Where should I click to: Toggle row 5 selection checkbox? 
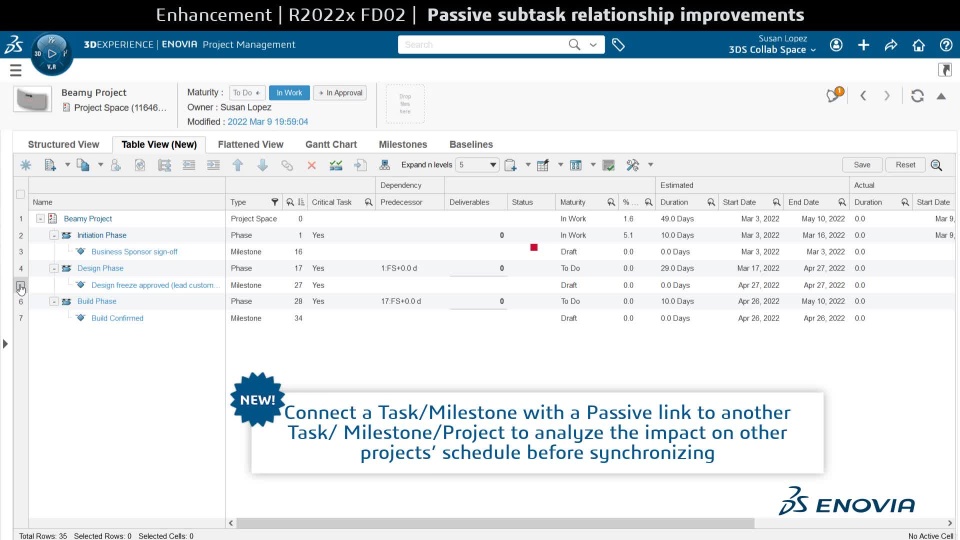click(20, 285)
